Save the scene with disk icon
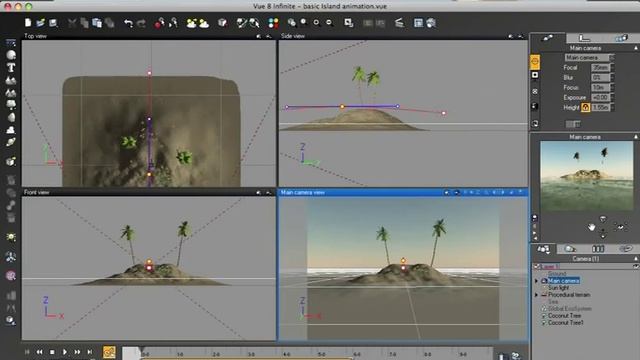 click(53, 23)
